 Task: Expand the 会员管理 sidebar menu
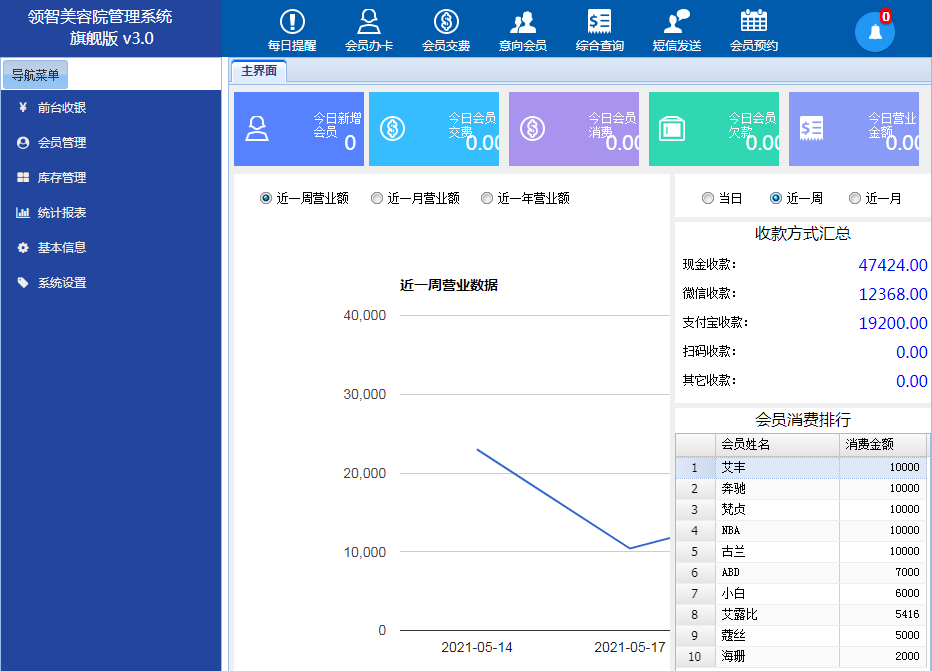pyautogui.click(x=62, y=143)
